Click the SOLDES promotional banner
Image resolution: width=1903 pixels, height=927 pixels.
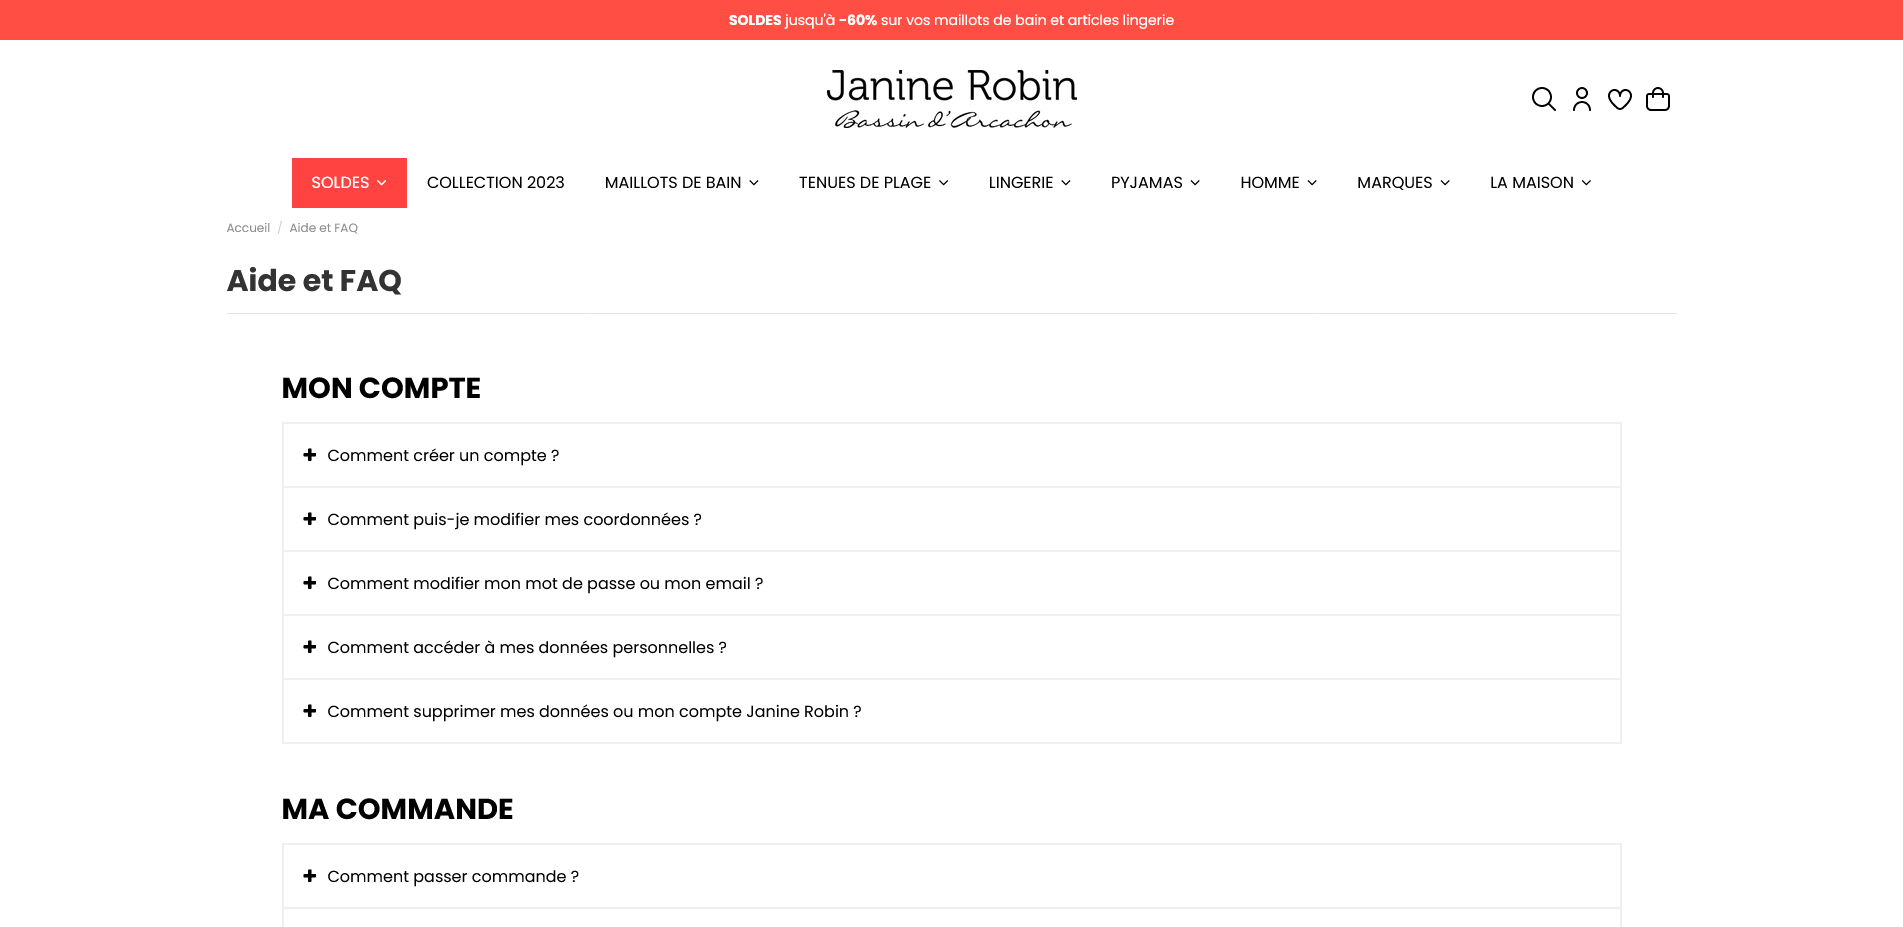pos(951,20)
